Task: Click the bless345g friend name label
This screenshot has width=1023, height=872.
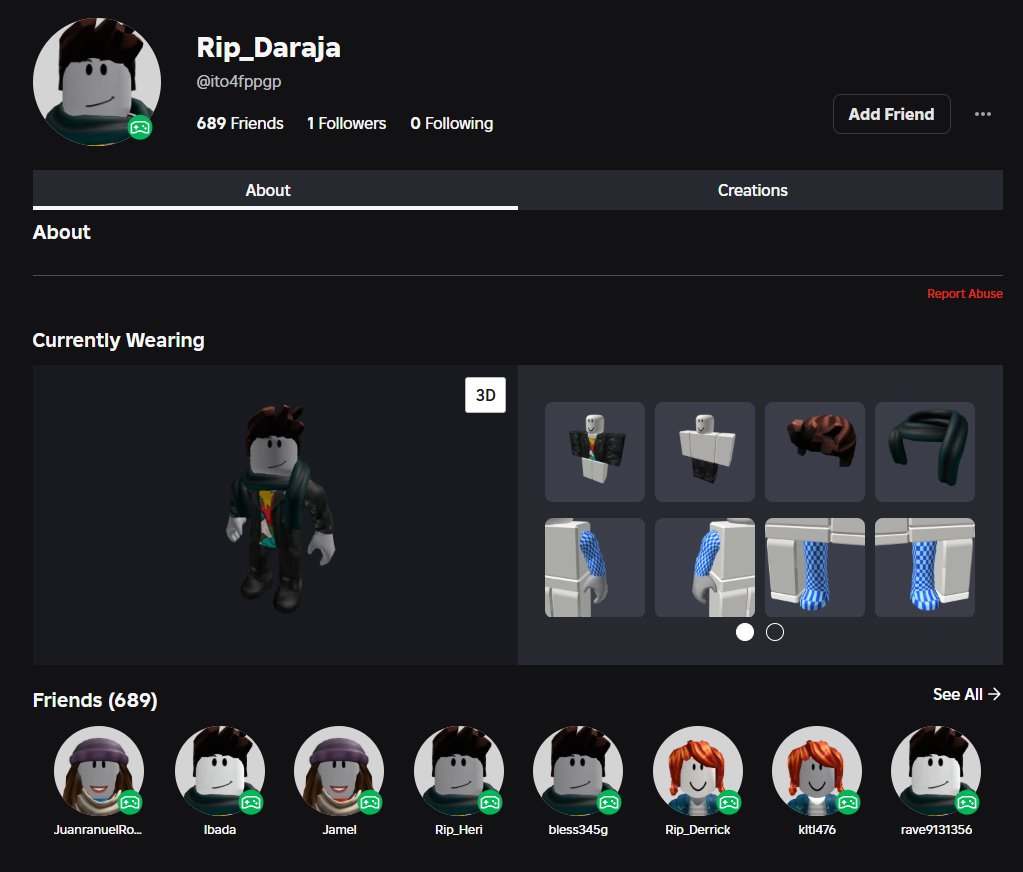Action: click(x=578, y=830)
